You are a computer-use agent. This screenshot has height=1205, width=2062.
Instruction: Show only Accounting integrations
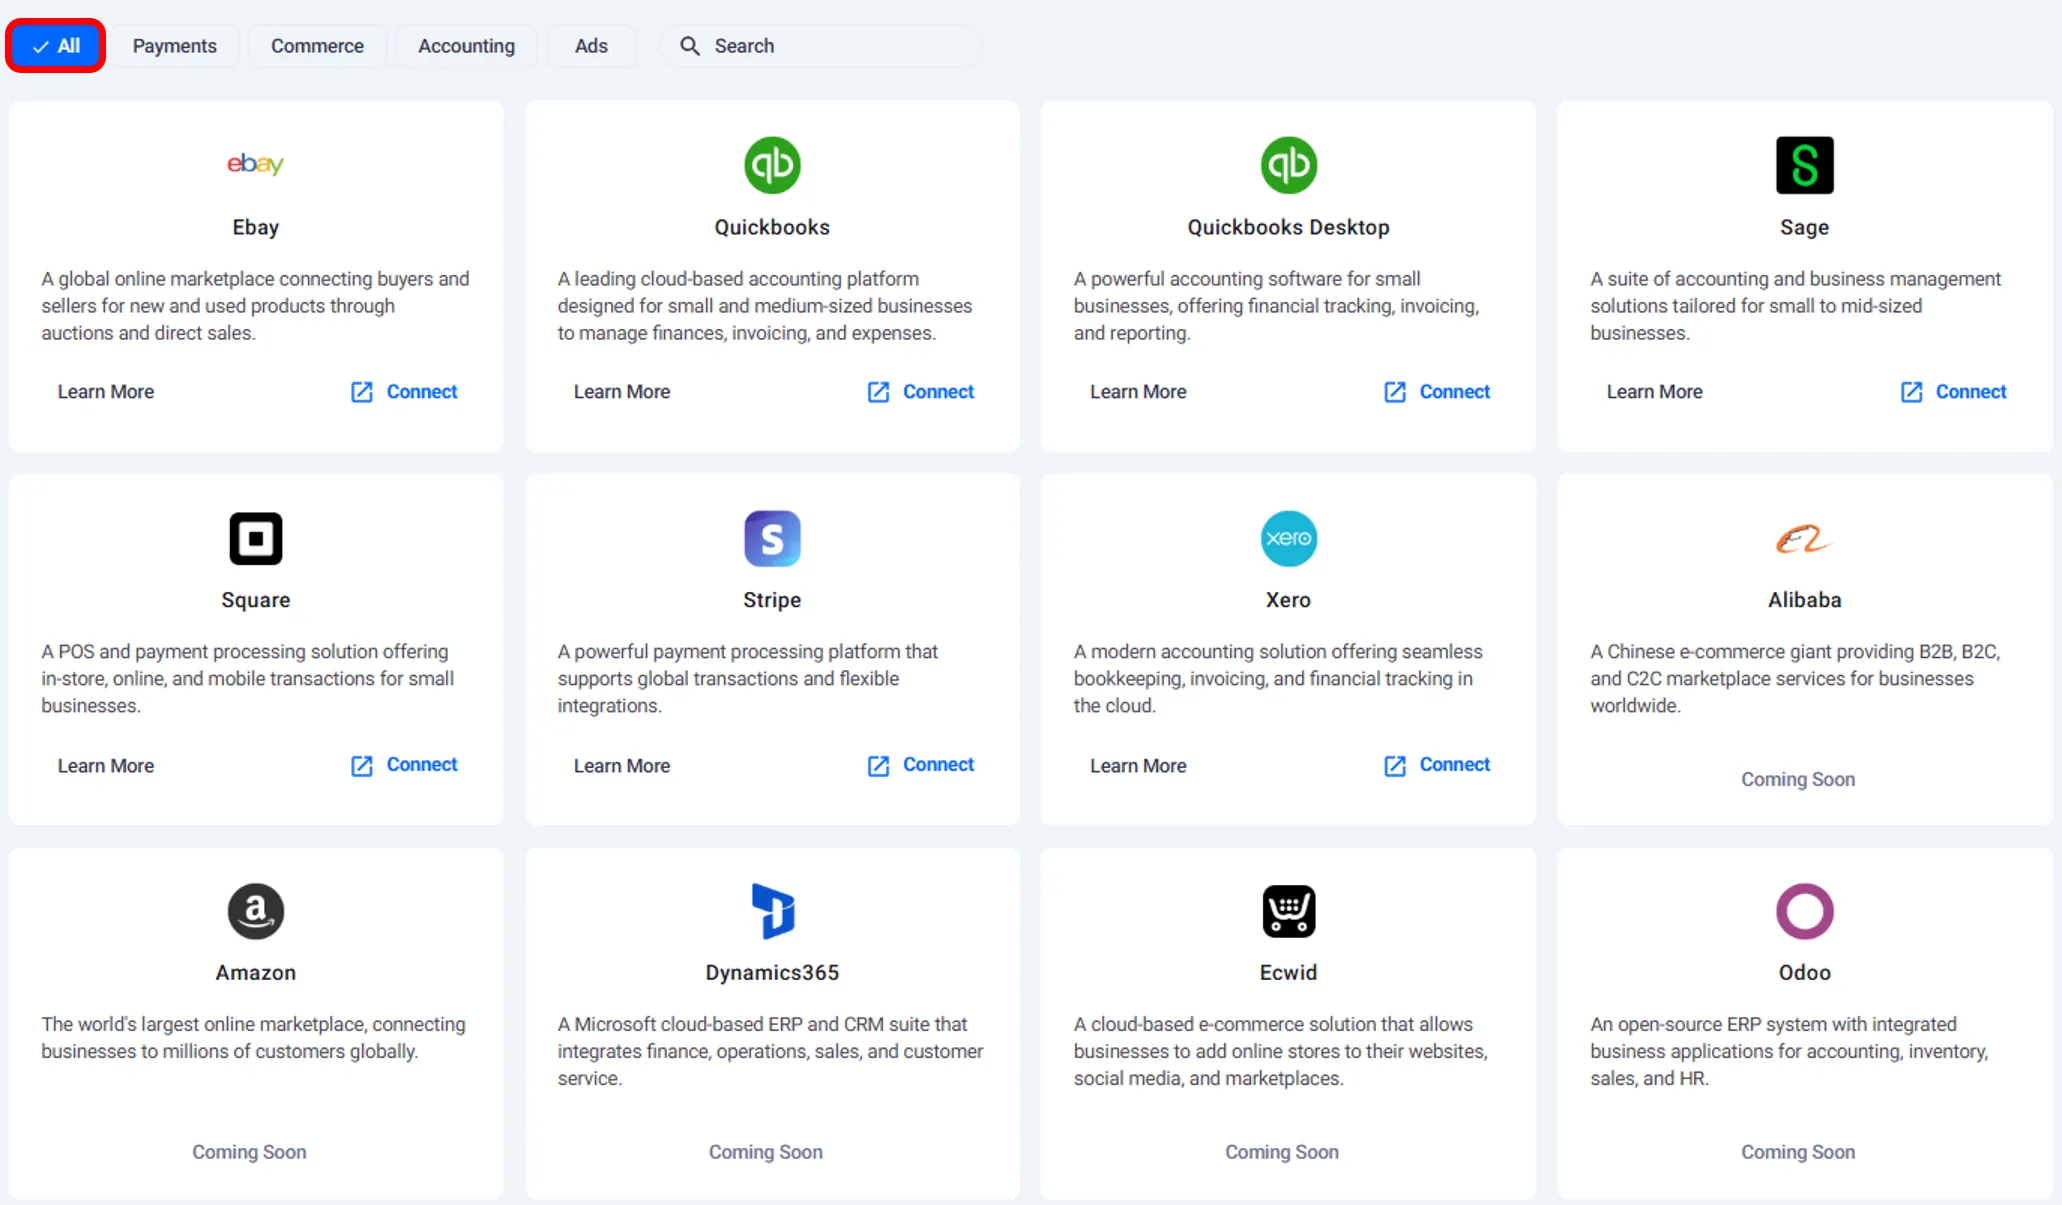pos(466,46)
